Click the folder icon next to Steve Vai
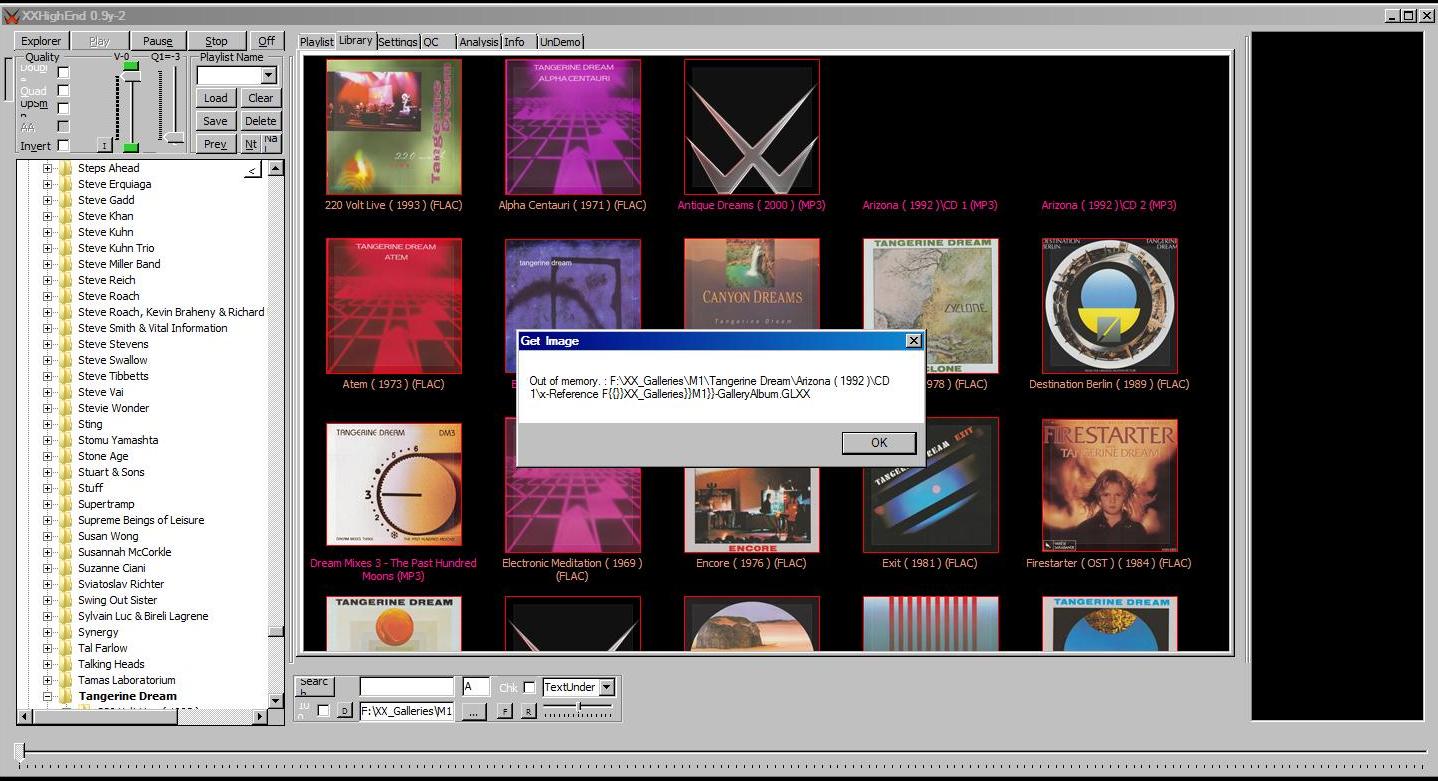The image size is (1438, 781). (66, 392)
